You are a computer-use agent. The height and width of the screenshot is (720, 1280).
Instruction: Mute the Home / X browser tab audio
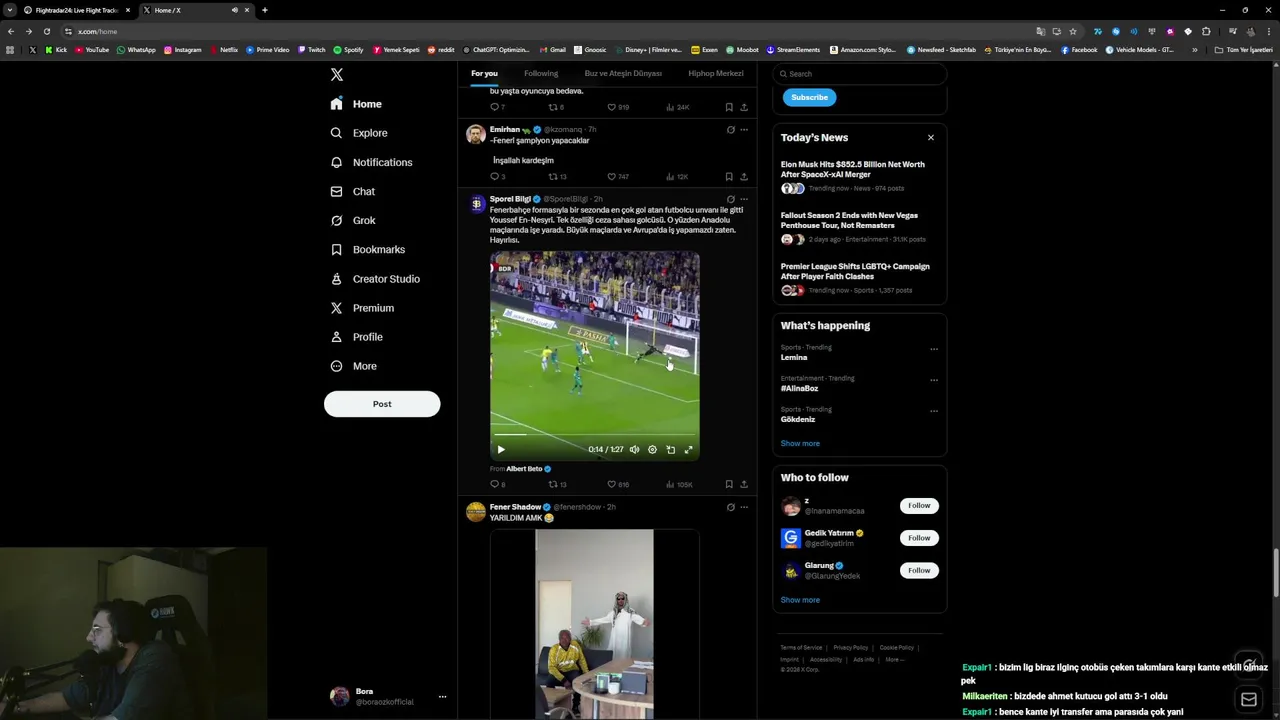click(235, 10)
